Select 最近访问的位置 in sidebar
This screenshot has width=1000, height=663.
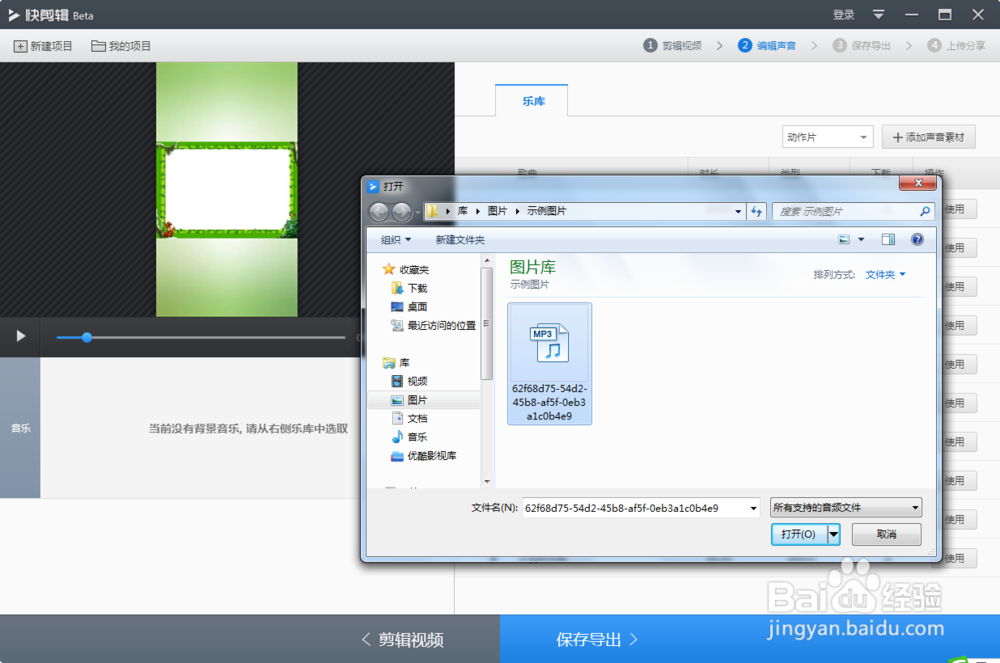point(434,325)
